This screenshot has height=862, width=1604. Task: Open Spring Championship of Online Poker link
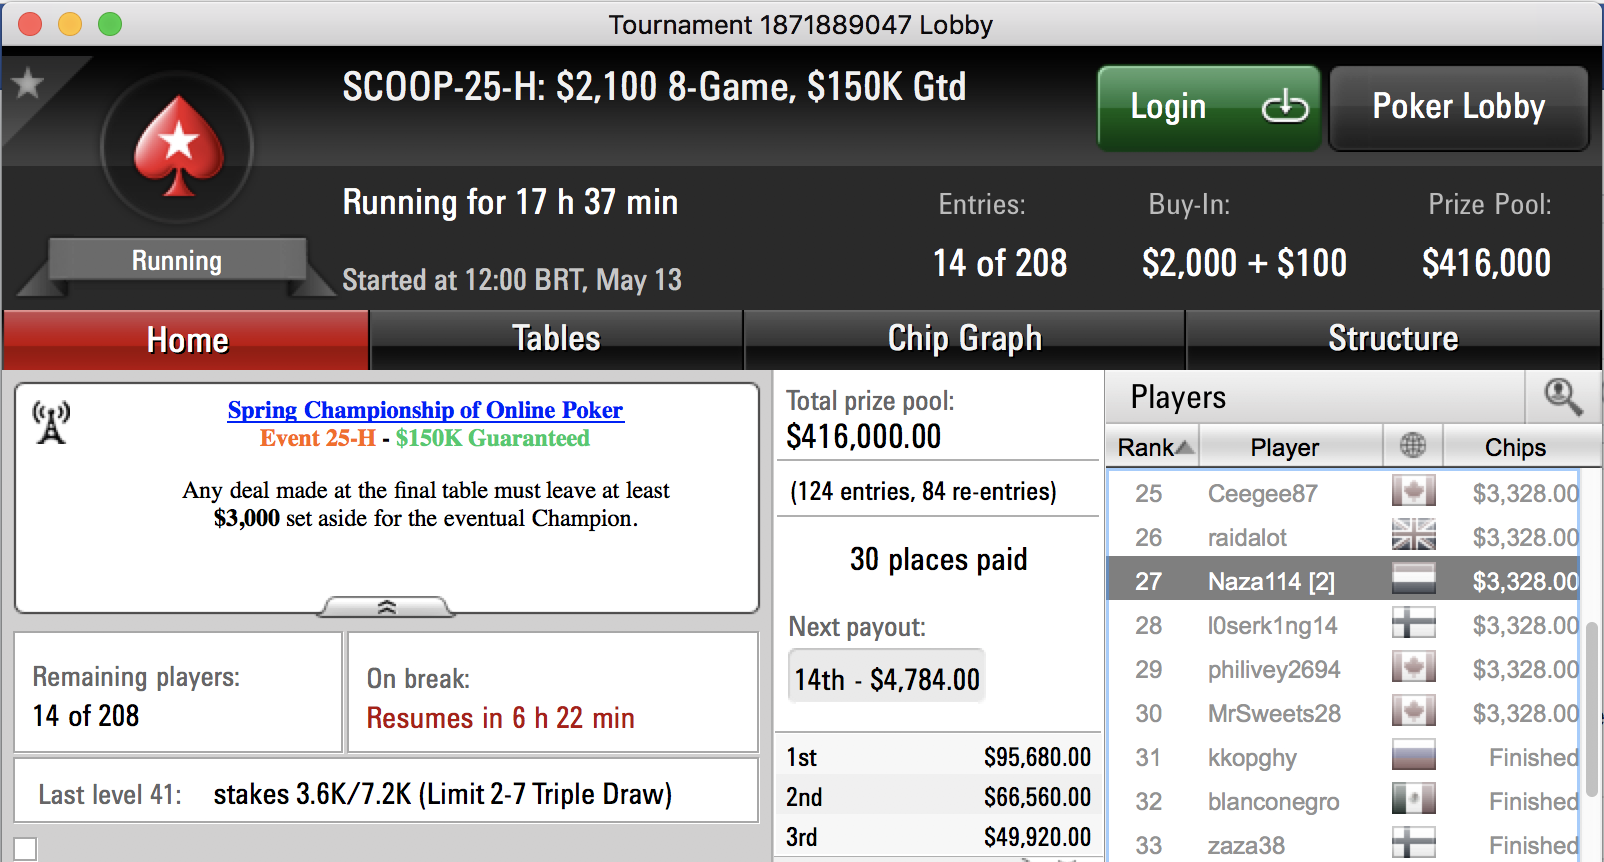tap(425, 410)
